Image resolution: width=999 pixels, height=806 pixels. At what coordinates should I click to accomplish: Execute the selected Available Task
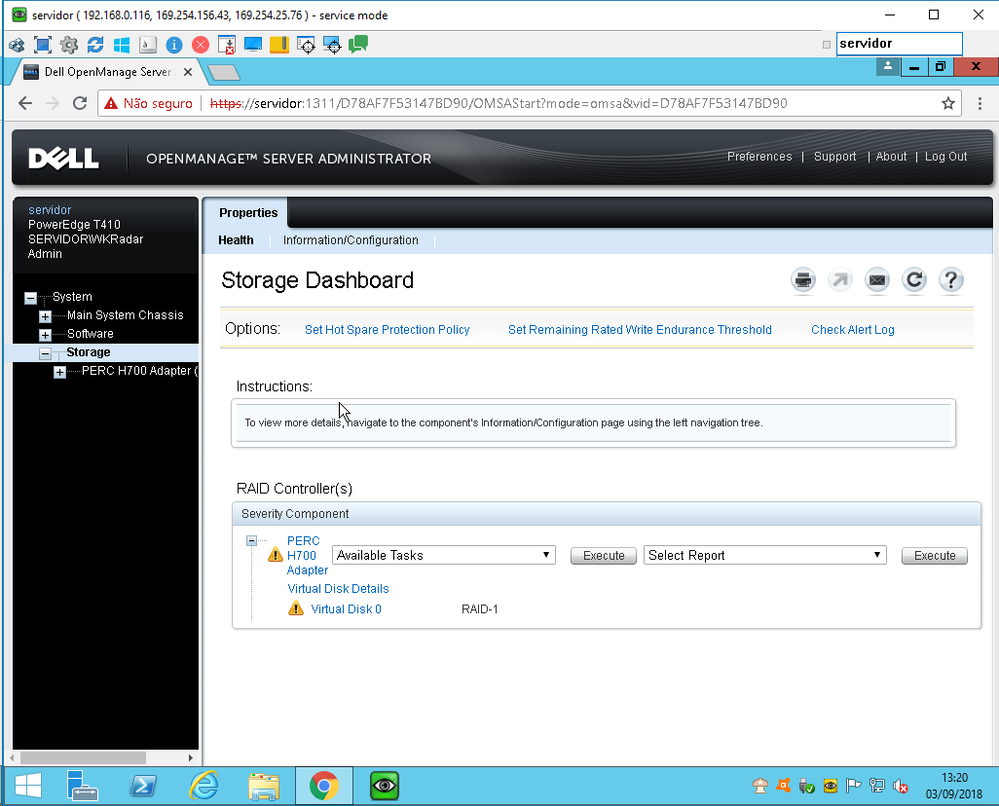coord(603,556)
